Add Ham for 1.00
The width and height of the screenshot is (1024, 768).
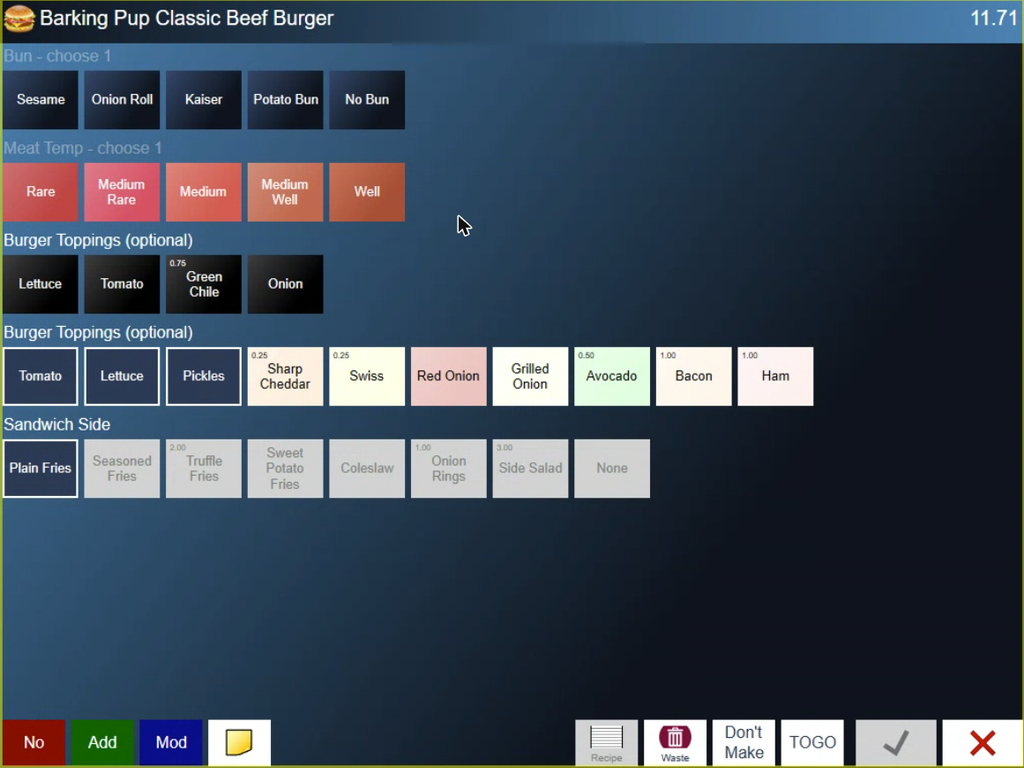point(775,376)
